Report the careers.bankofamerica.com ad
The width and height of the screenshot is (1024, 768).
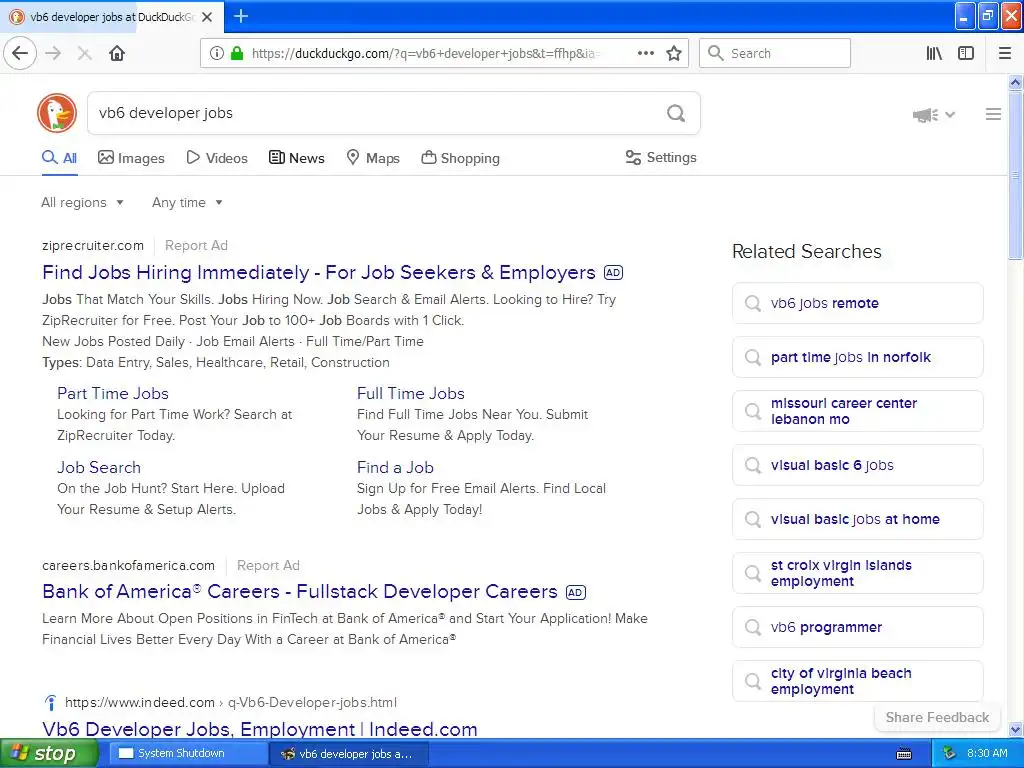(268, 566)
